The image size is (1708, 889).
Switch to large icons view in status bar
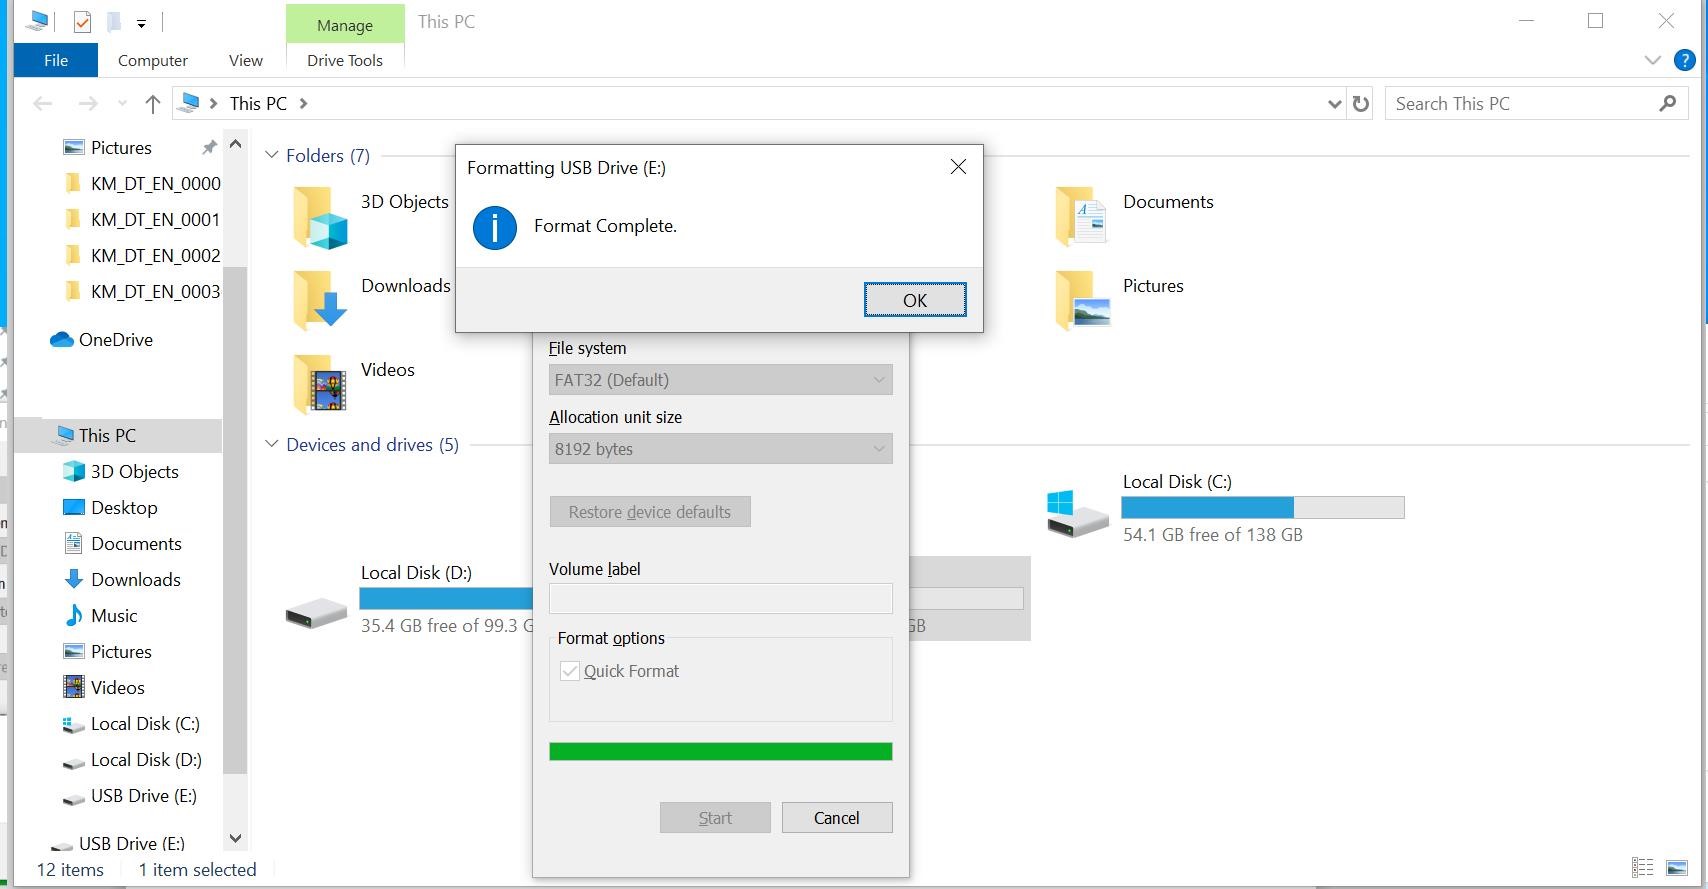coord(1677,868)
